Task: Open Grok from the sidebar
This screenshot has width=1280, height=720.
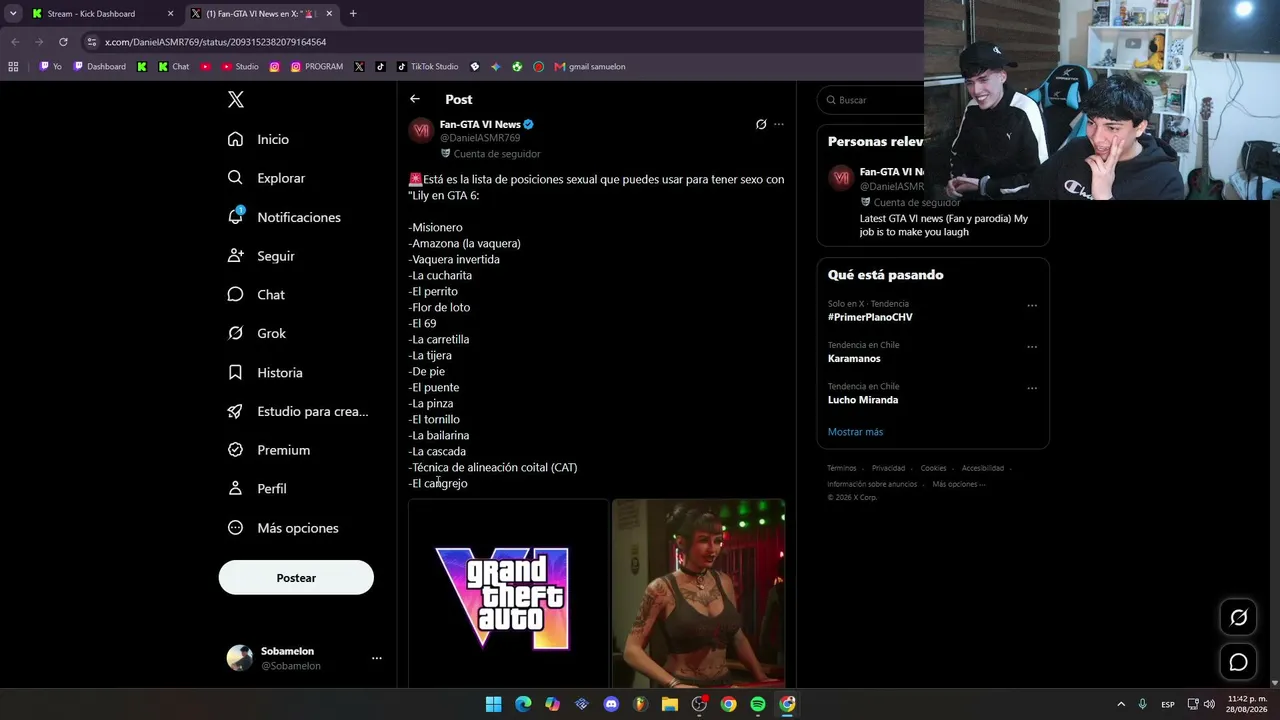Action: 256,333
